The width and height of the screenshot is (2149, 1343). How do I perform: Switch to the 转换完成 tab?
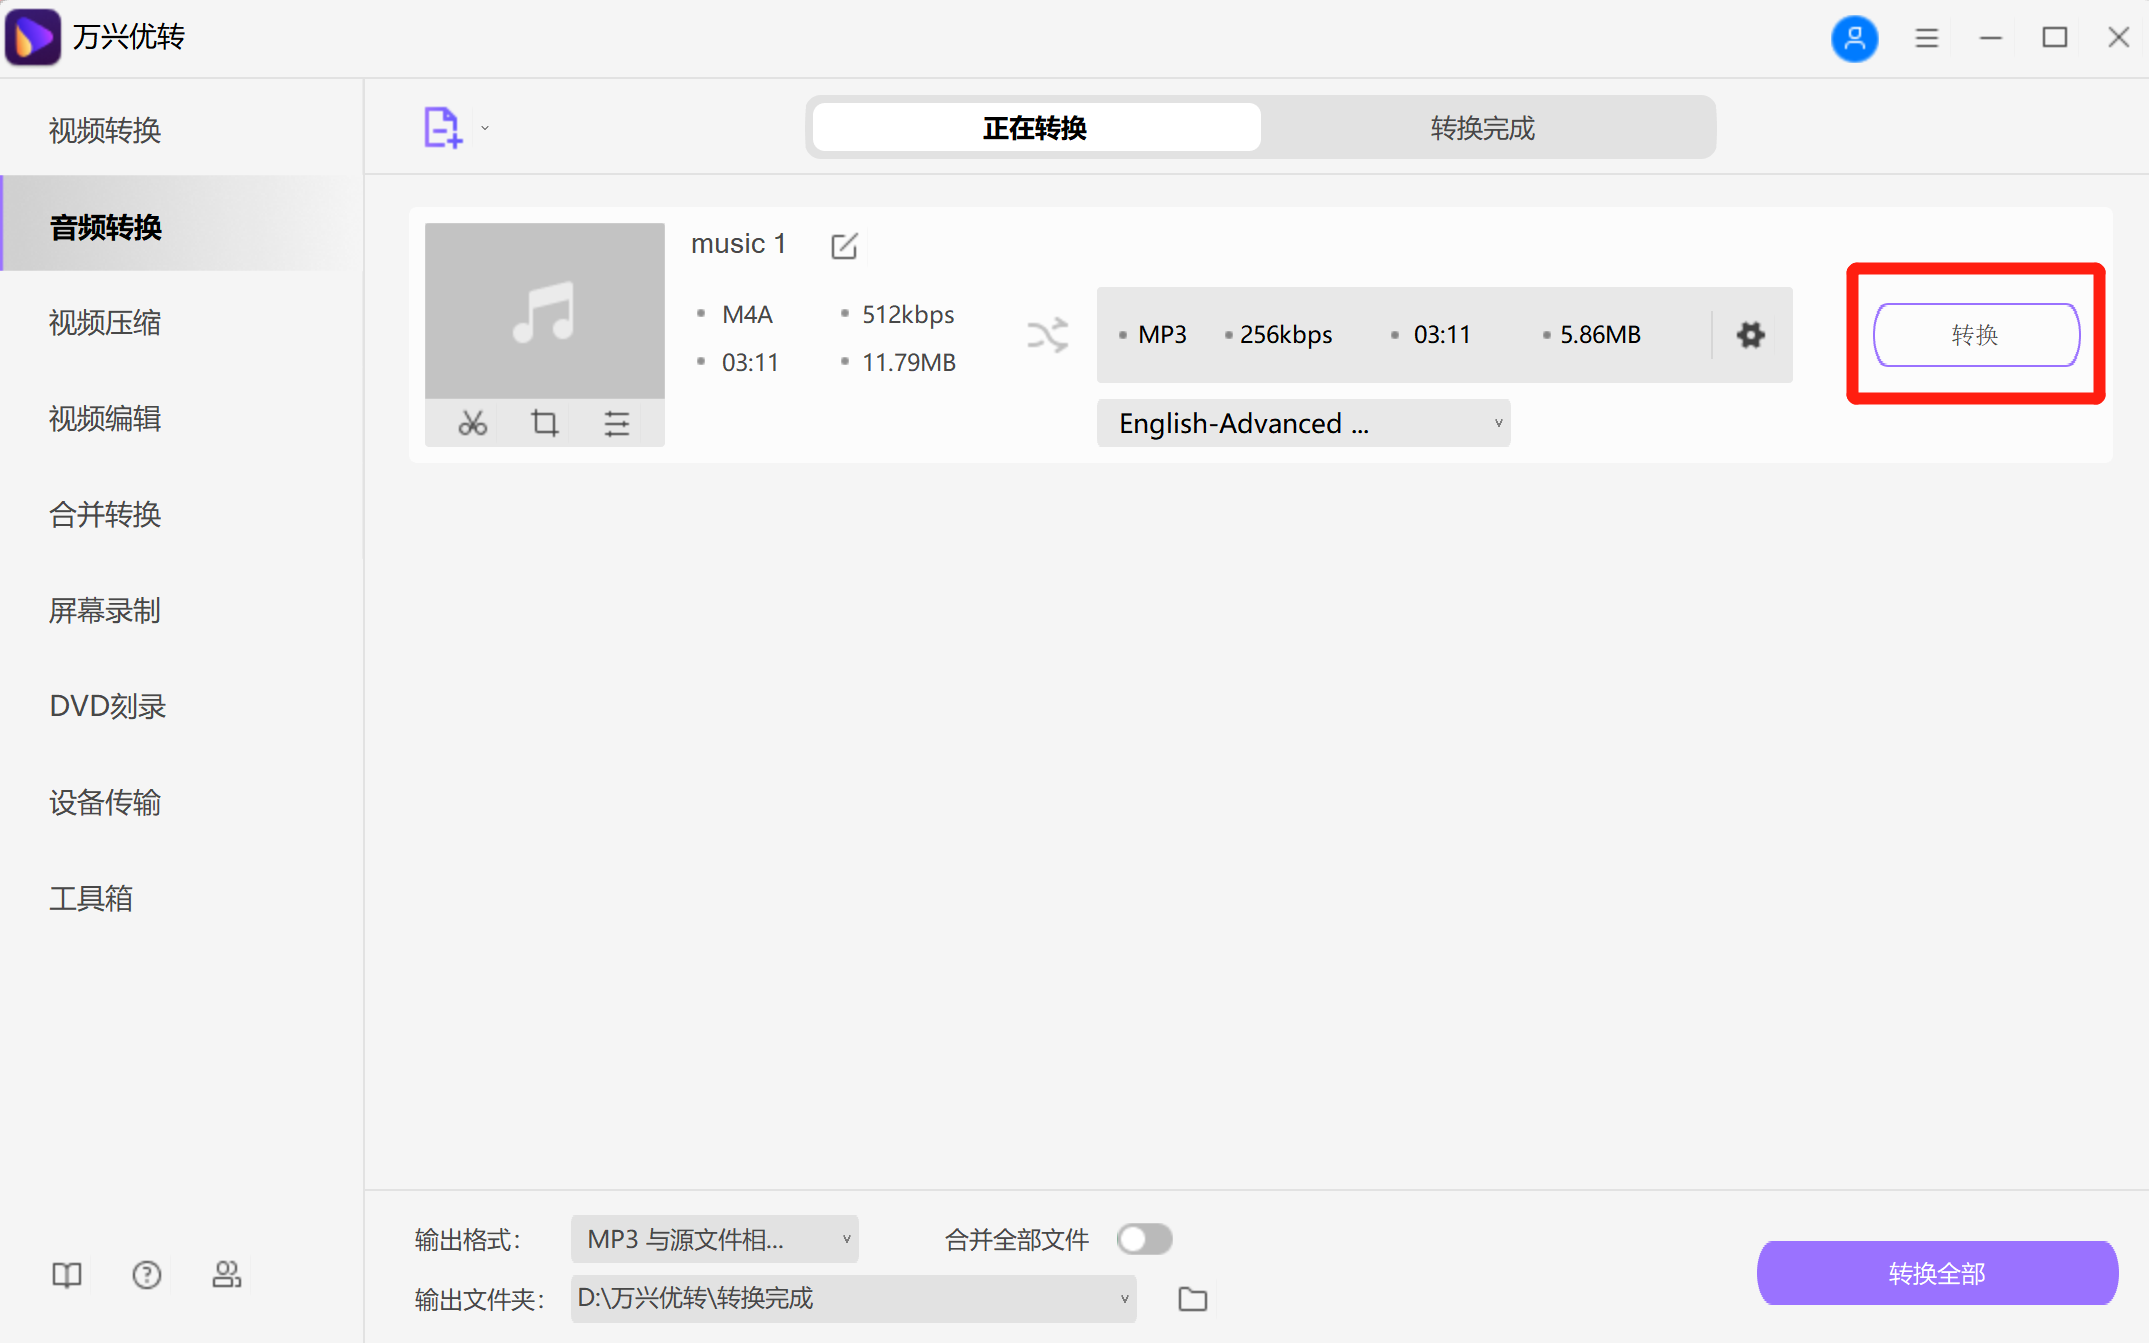(1481, 127)
